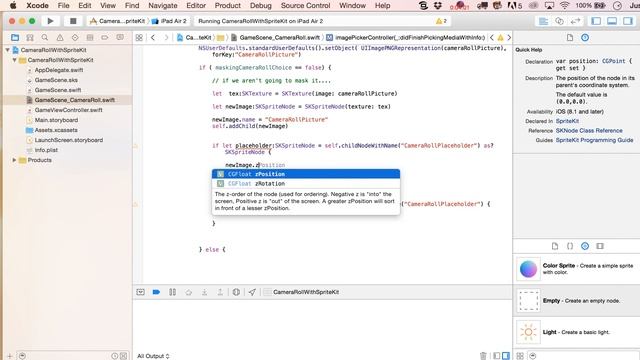The height and width of the screenshot is (360, 640).
Task: Open the Project navigator folder icon
Action: [x=15, y=38]
